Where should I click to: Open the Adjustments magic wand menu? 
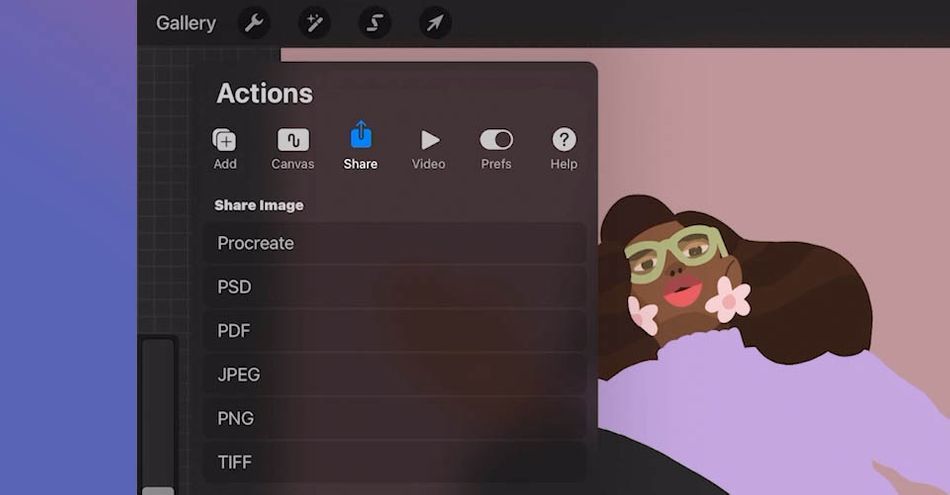coord(314,23)
